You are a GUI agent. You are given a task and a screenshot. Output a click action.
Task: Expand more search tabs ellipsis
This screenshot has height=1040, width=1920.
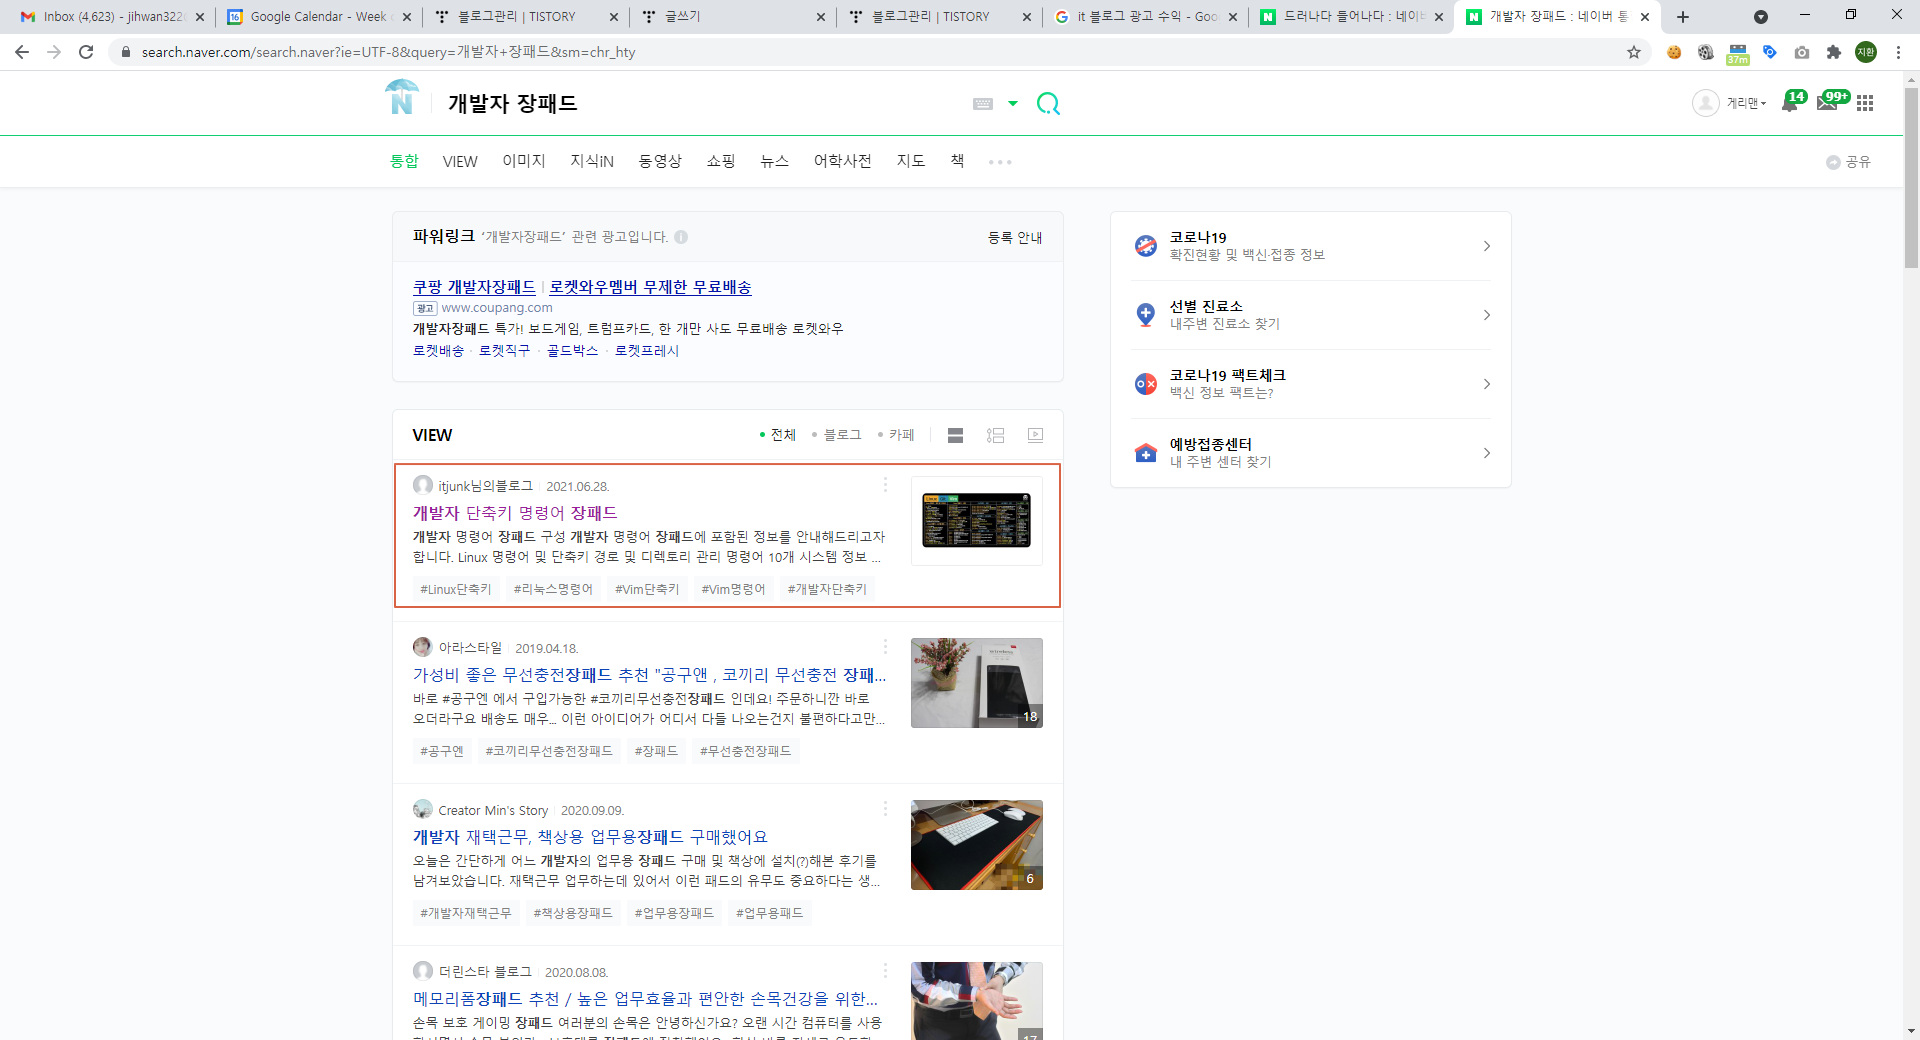pos(1000,162)
